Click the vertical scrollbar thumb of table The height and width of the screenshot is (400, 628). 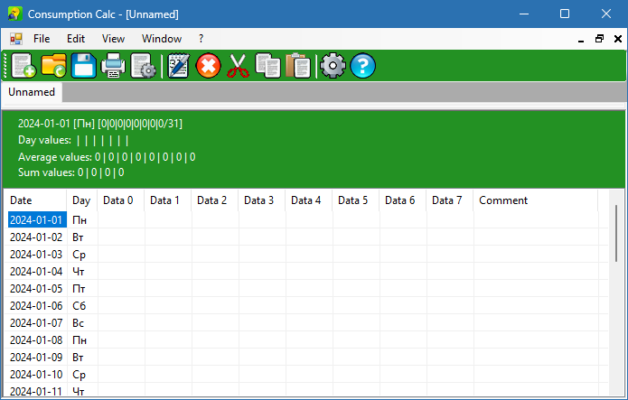coord(616,233)
